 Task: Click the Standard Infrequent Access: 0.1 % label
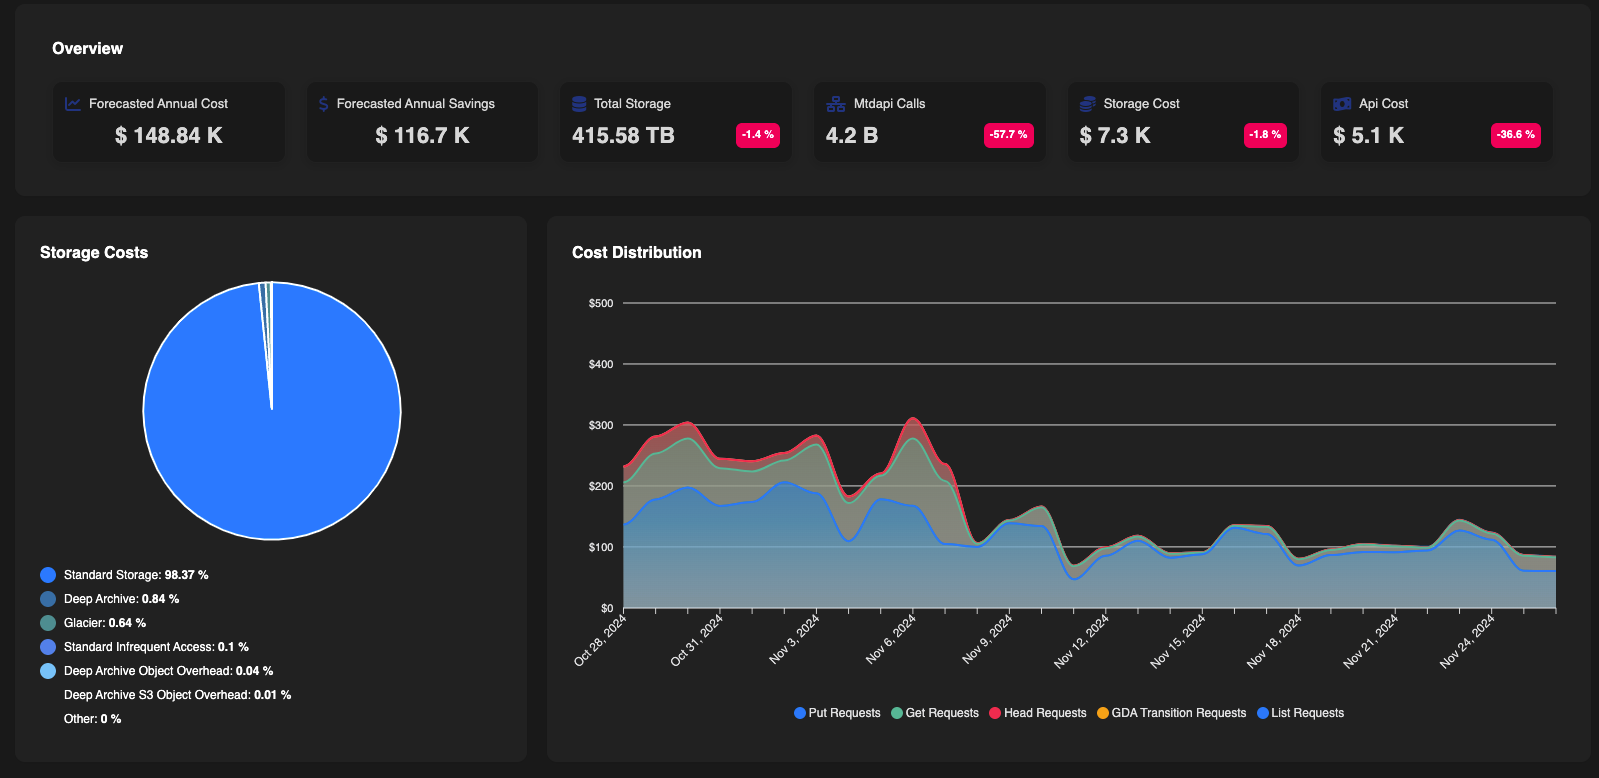(156, 647)
